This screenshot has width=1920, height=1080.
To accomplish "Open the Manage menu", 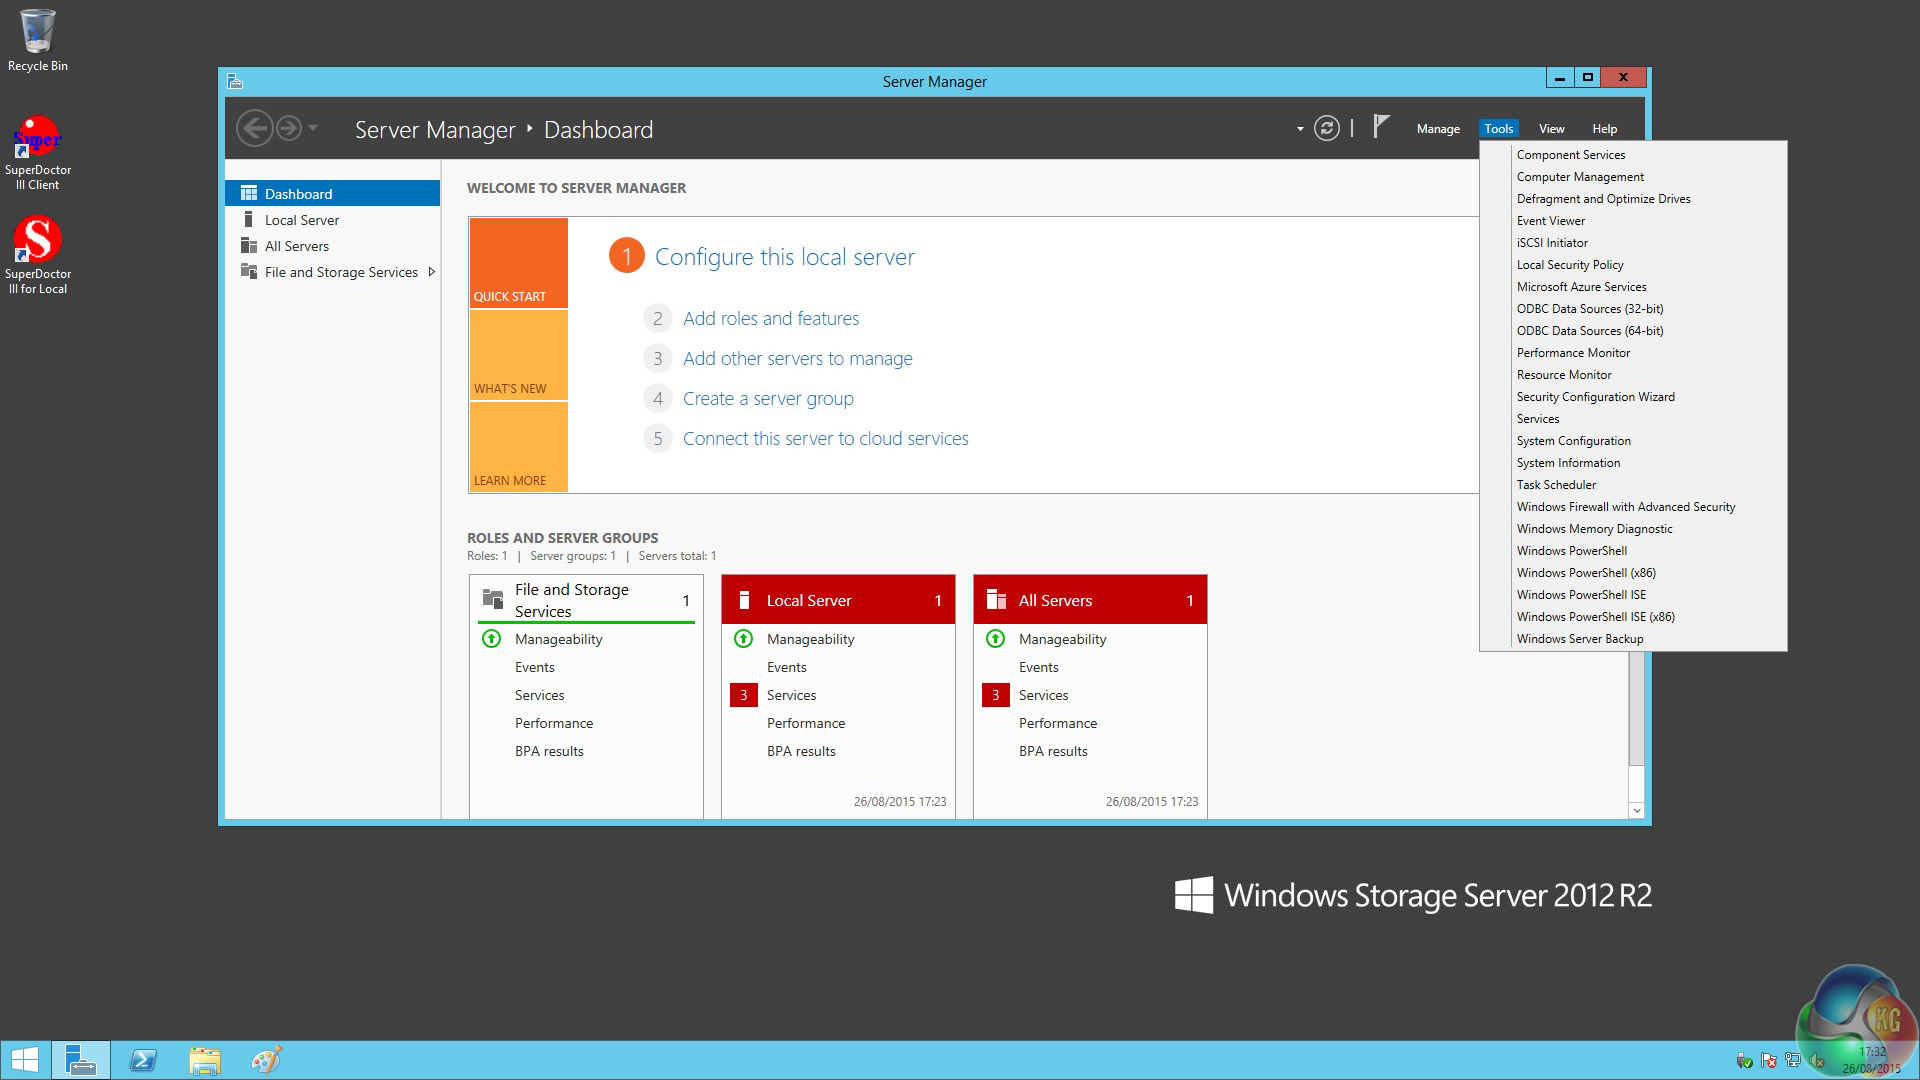I will (1438, 129).
